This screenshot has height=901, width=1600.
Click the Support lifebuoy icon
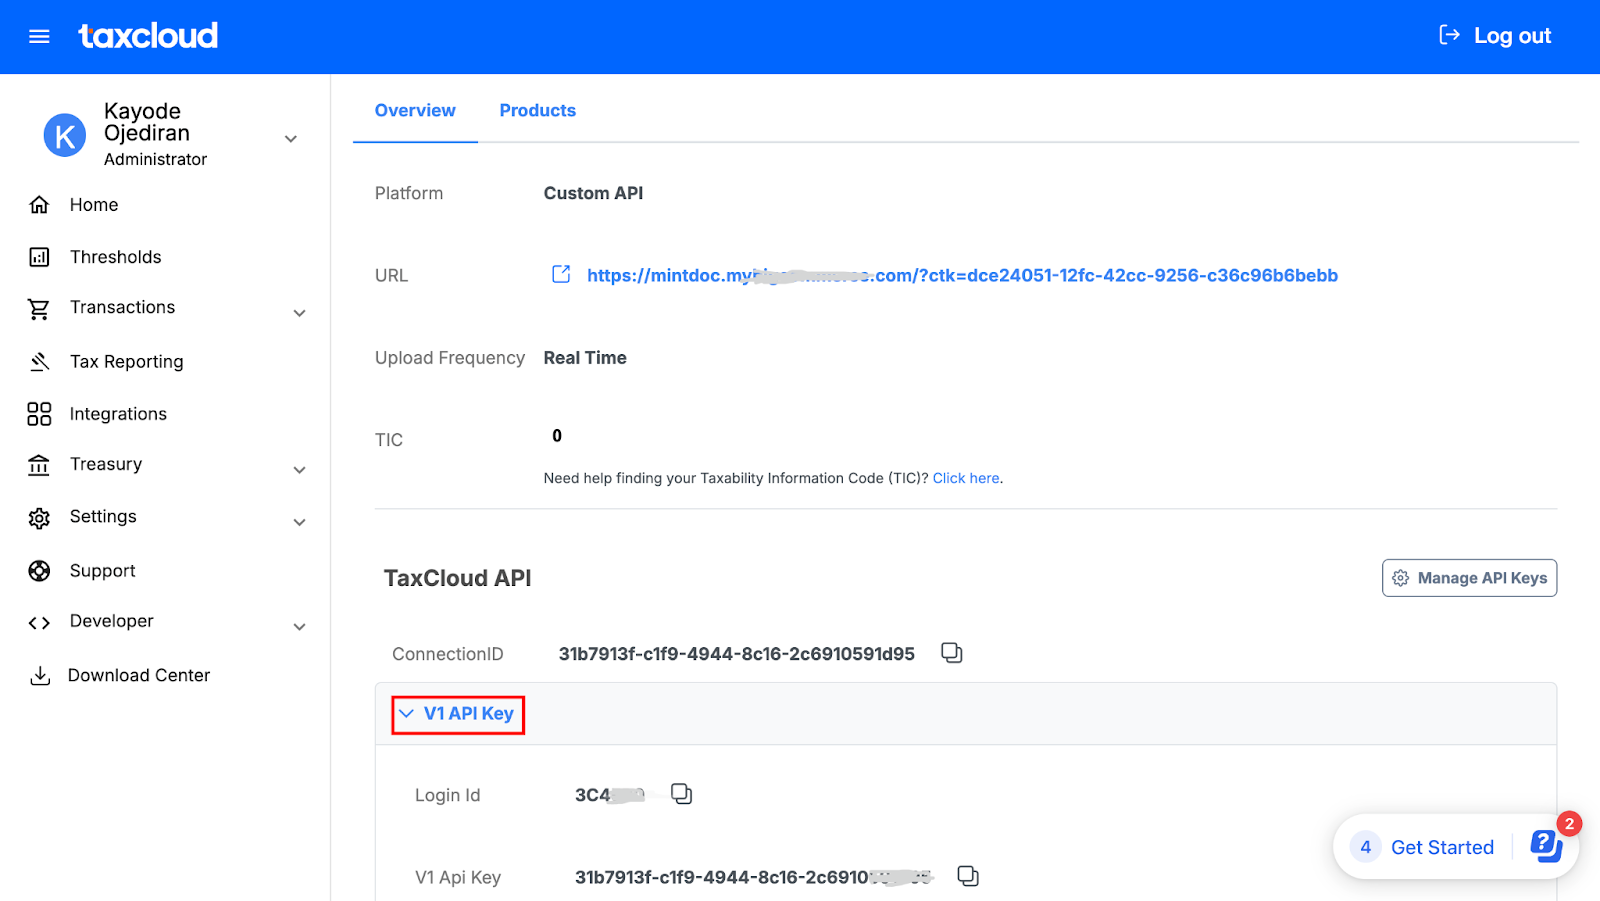[x=39, y=571]
